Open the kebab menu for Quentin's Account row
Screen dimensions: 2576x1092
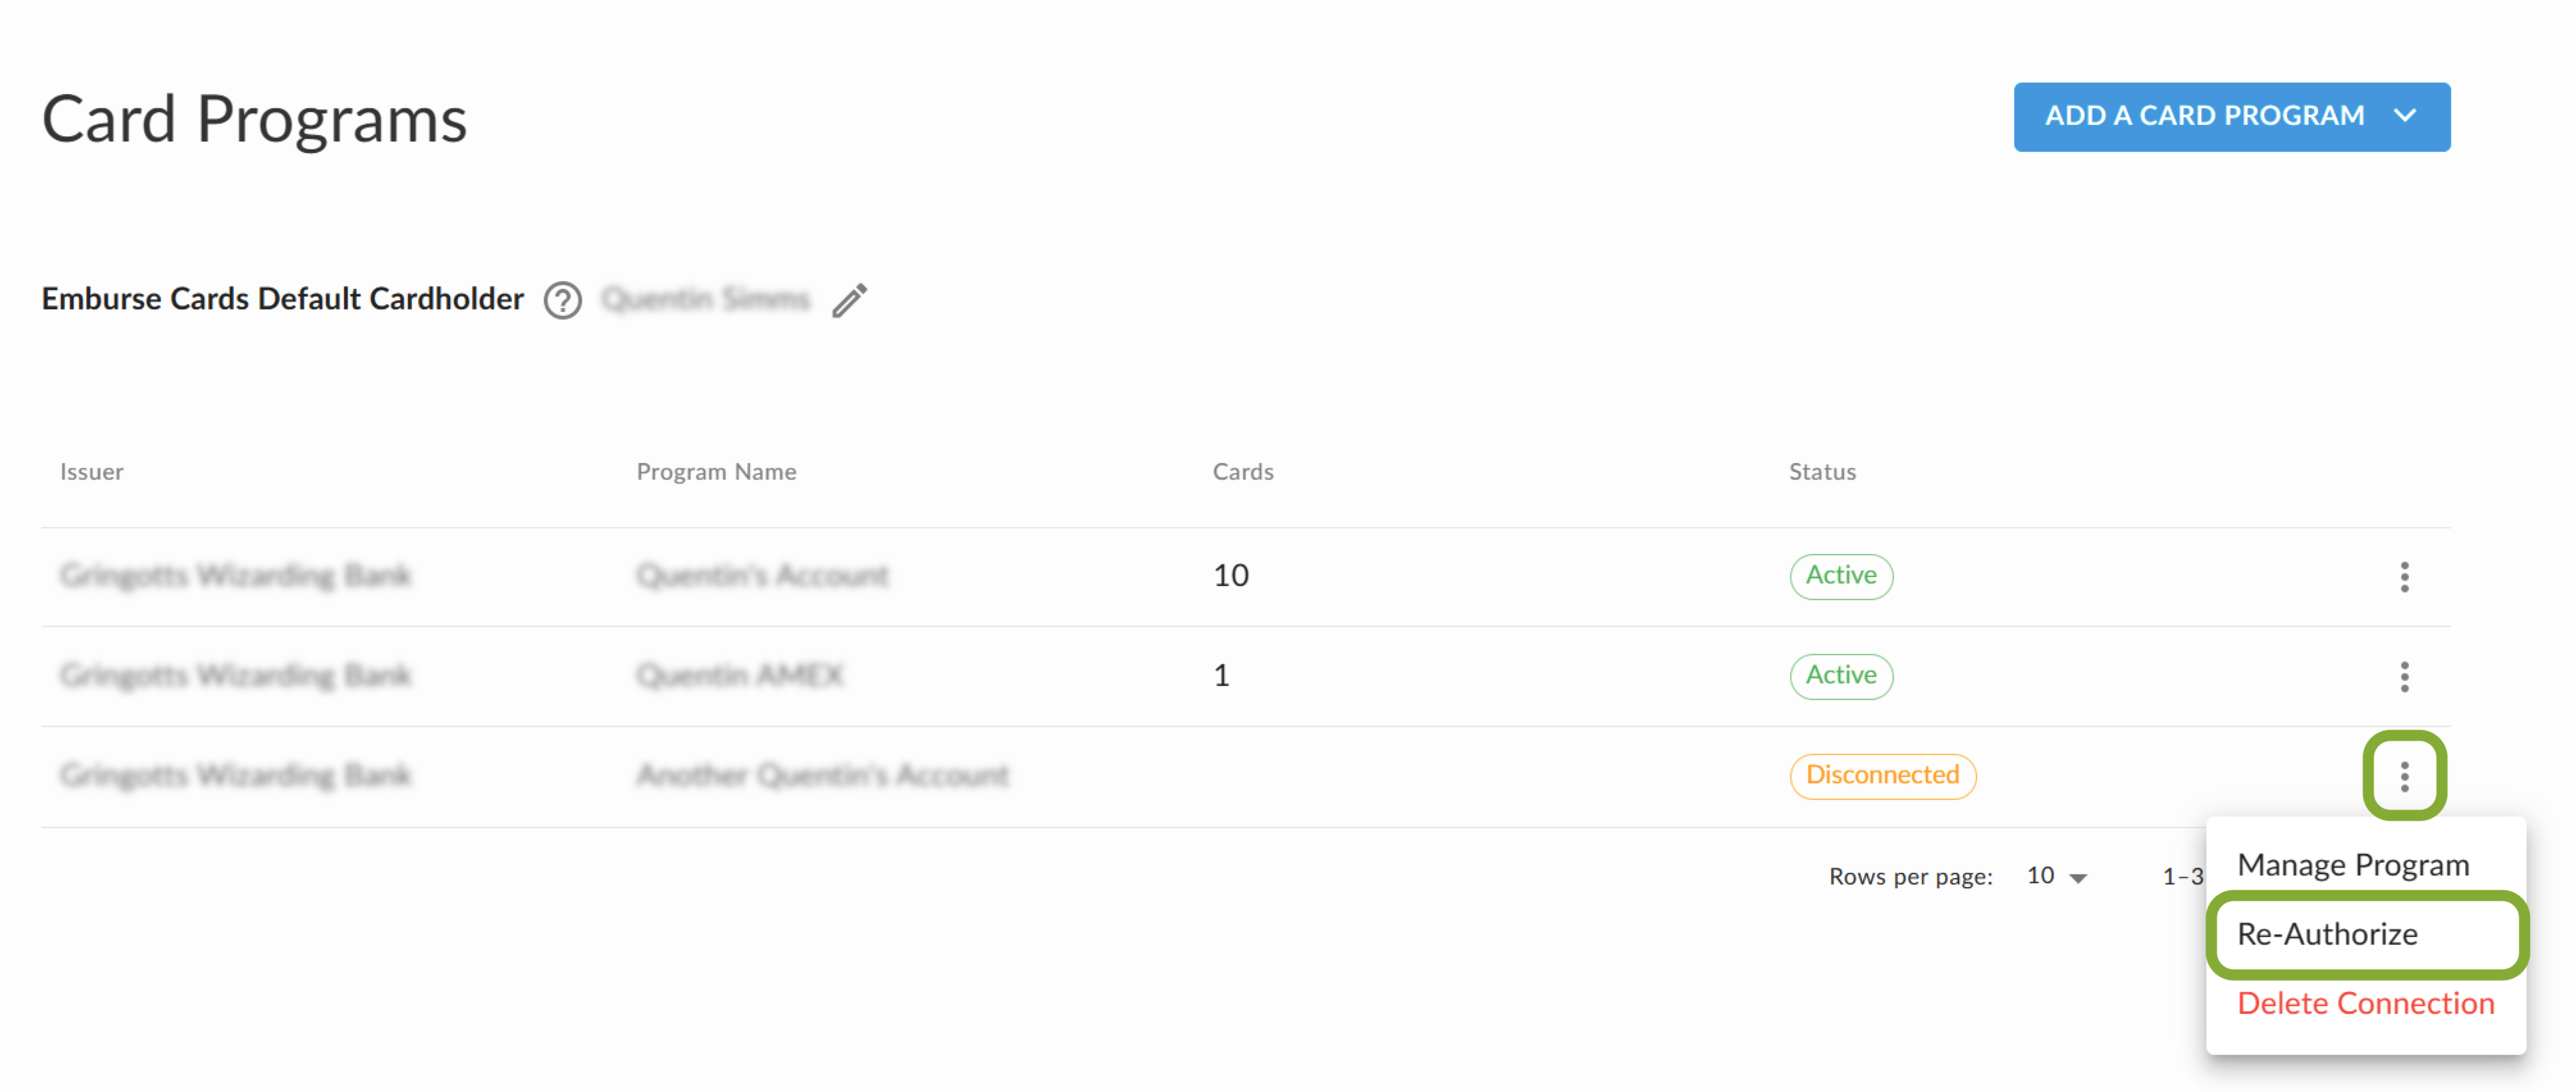pos(2403,576)
